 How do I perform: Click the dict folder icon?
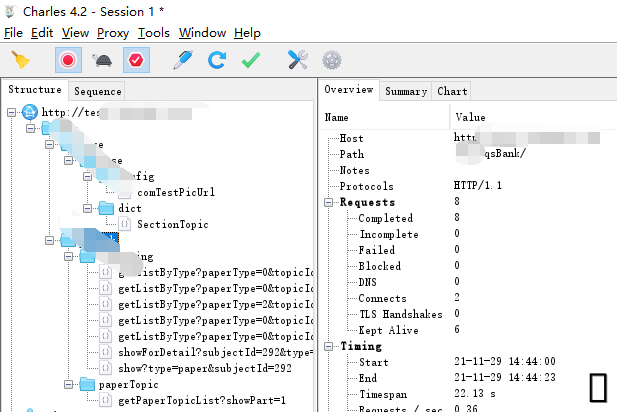coord(106,208)
